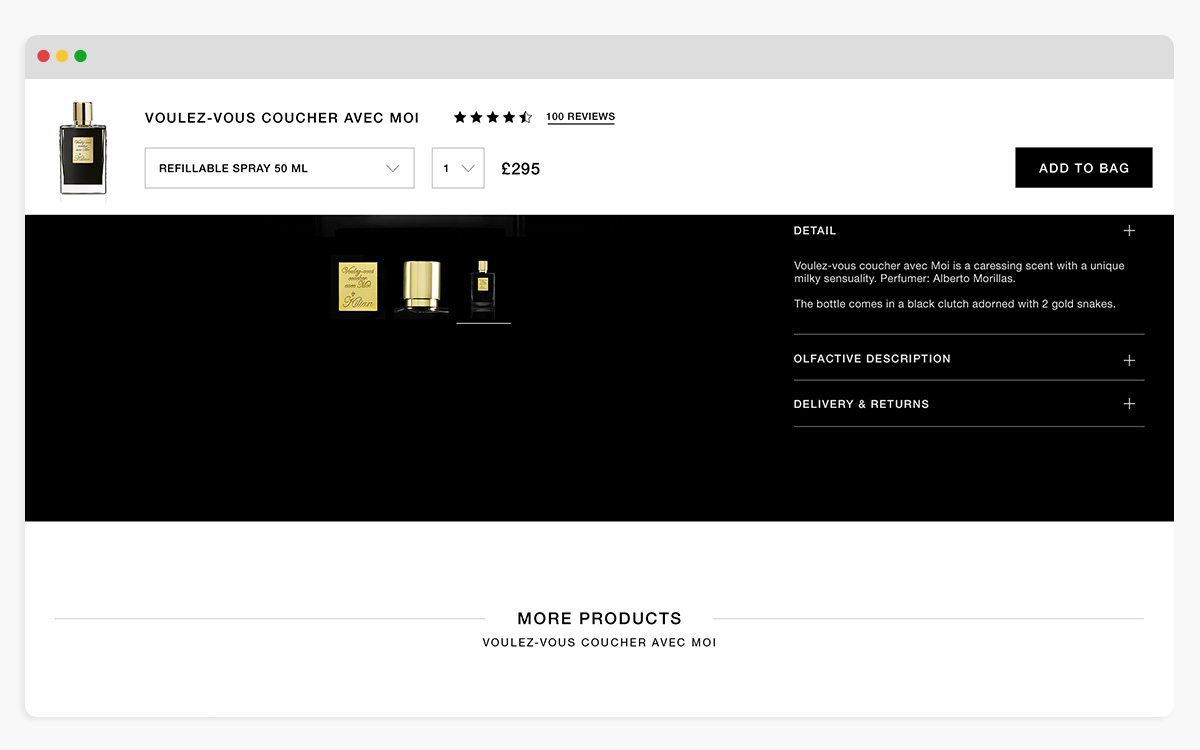The width and height of the screenshot is (1200, 750).
Task: Click the plus icon beside Delivery & Returns
Action: coord(1129,404)
